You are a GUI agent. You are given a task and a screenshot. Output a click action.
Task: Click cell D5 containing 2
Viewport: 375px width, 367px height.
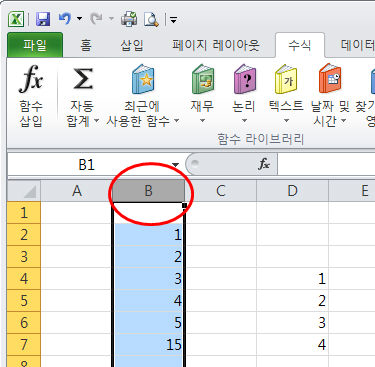coord(292,301)
